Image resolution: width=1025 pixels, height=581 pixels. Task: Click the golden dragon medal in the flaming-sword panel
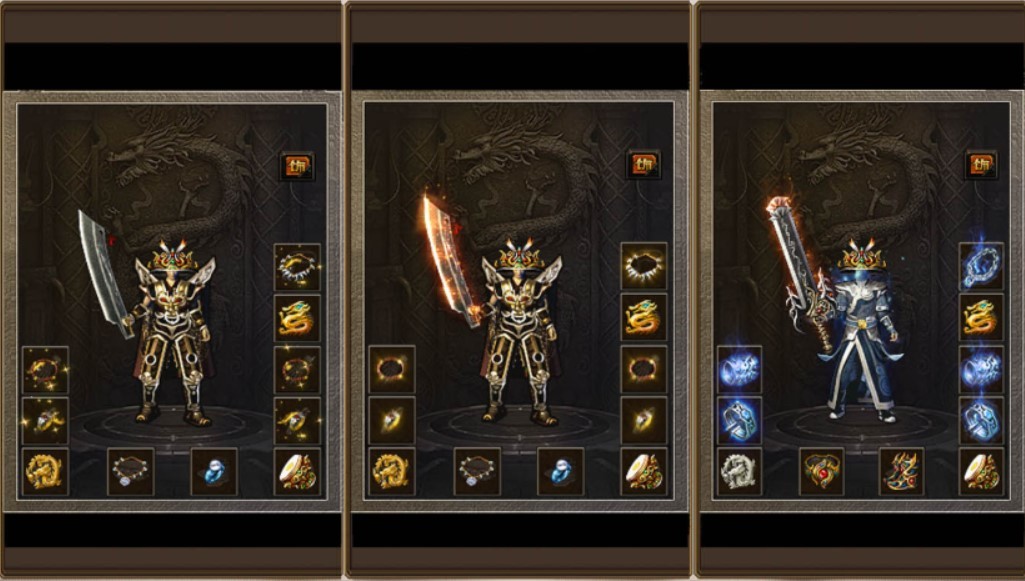[392, 471]
